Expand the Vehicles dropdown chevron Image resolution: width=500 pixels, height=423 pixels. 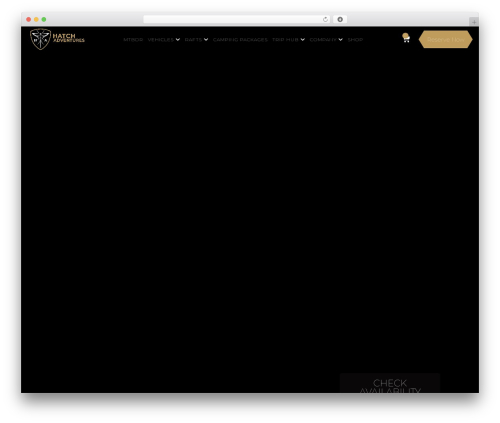(178, 39)
